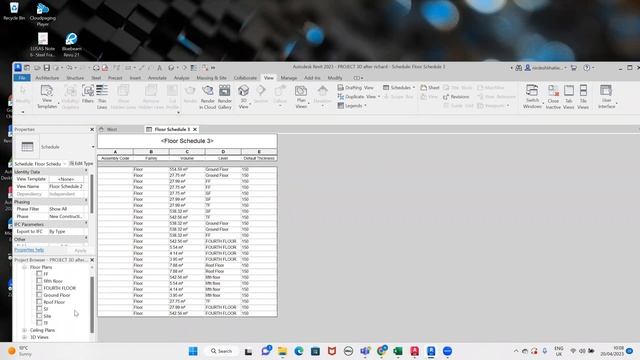Toggle Thin Lines display
Screen dimensions: 640x360
point(102,97)
